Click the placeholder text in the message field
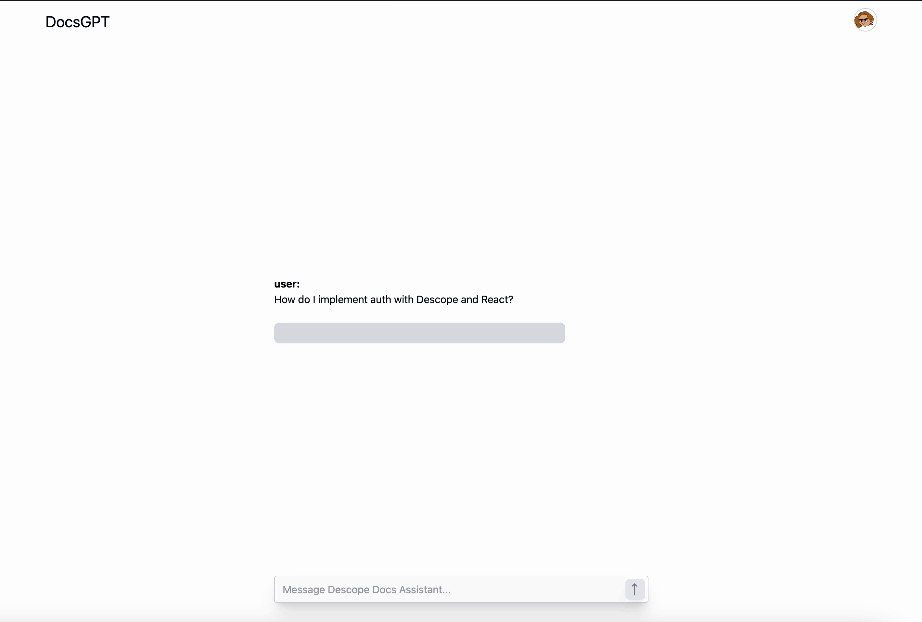This screenshot has height=622, width=922. [x=366, y=590]
